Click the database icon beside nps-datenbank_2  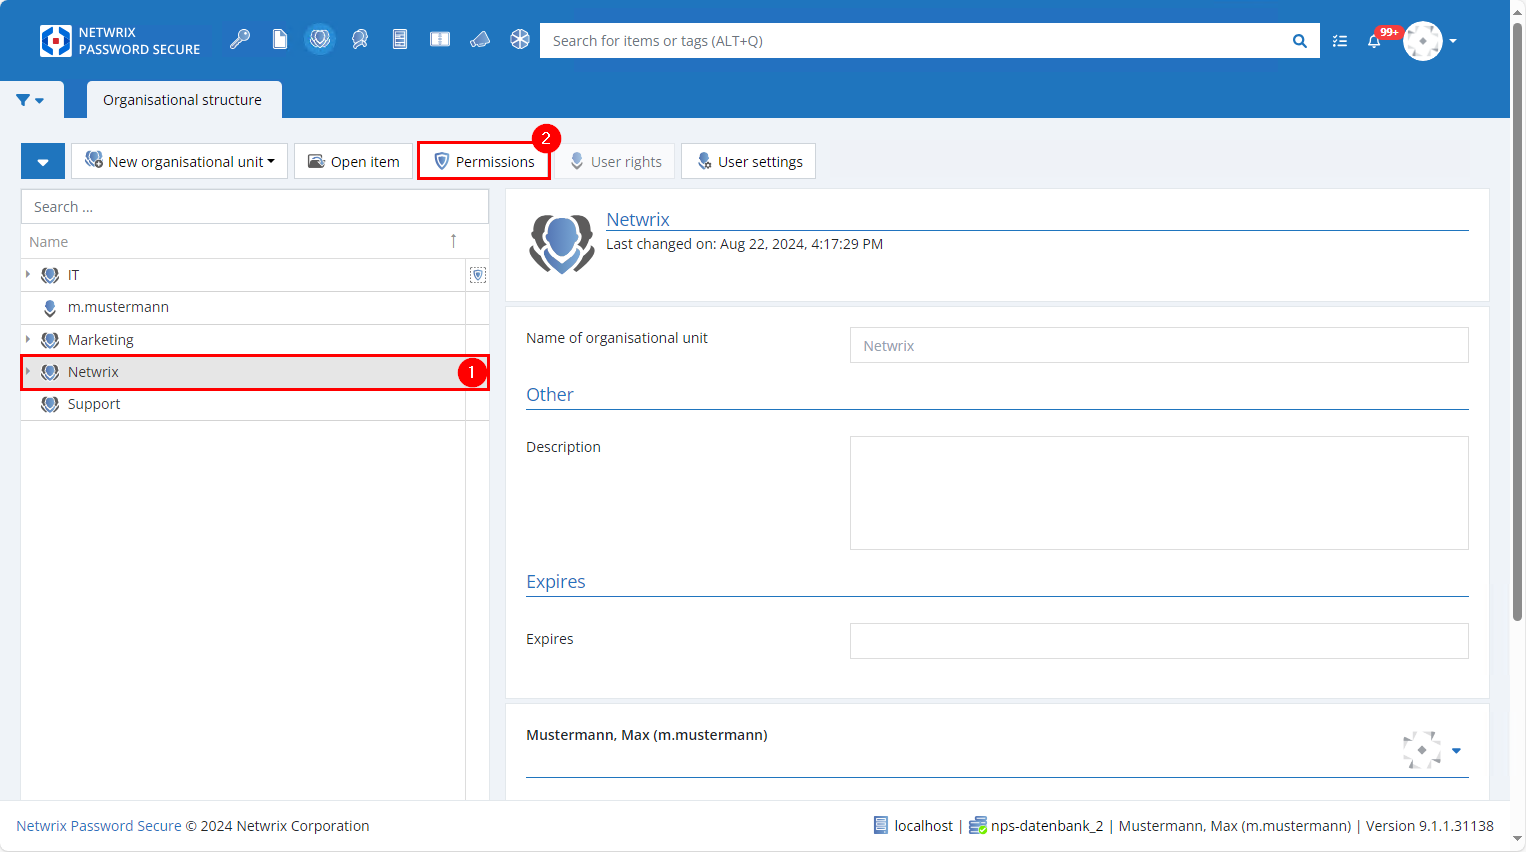978,826
